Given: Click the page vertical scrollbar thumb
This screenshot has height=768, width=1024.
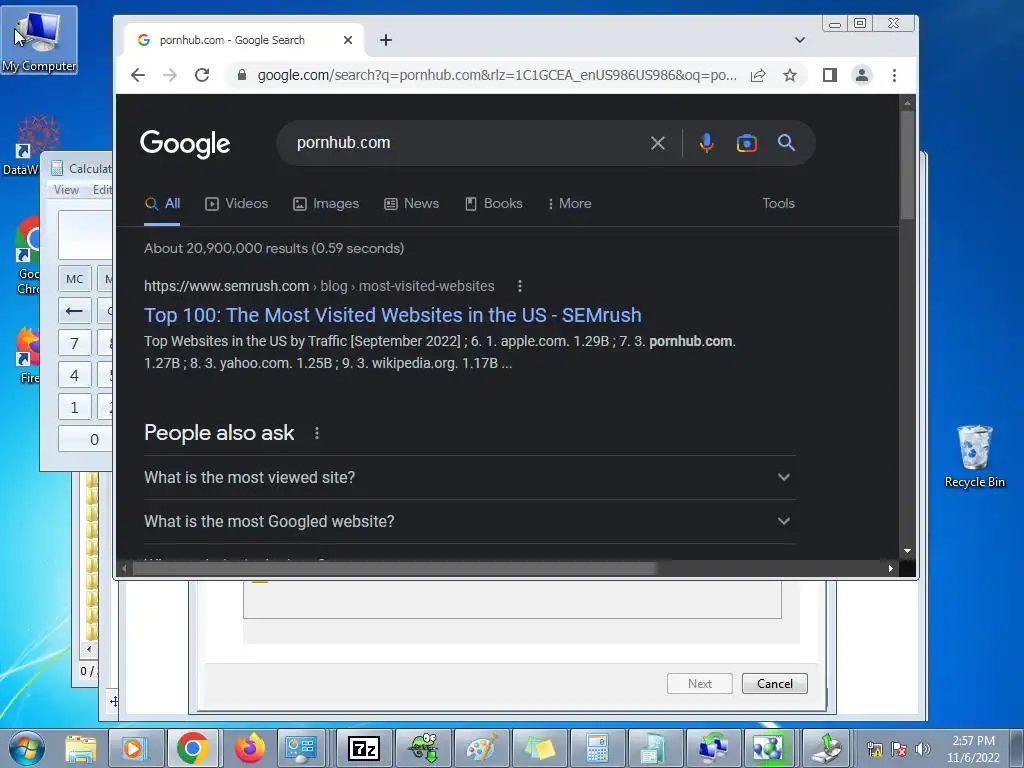Looking at the screenshot, I should pos(907,165).
